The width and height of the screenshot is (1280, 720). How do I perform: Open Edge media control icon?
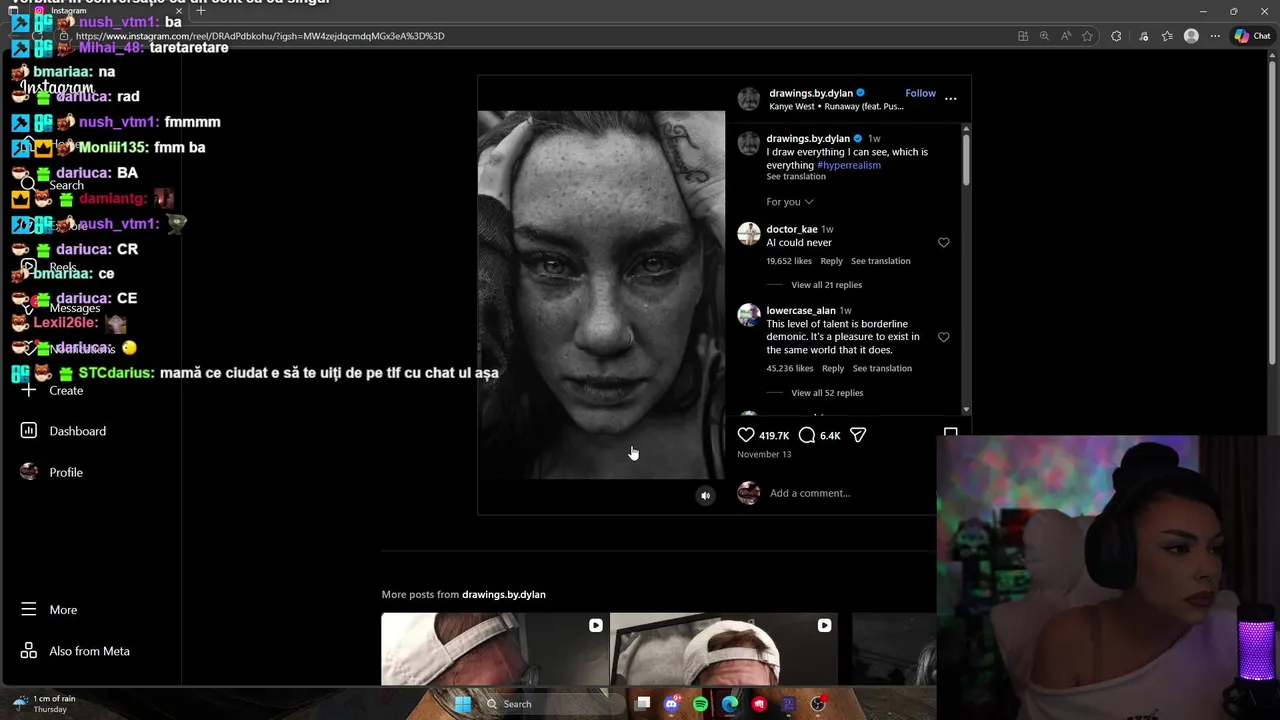coord(1143,36)
